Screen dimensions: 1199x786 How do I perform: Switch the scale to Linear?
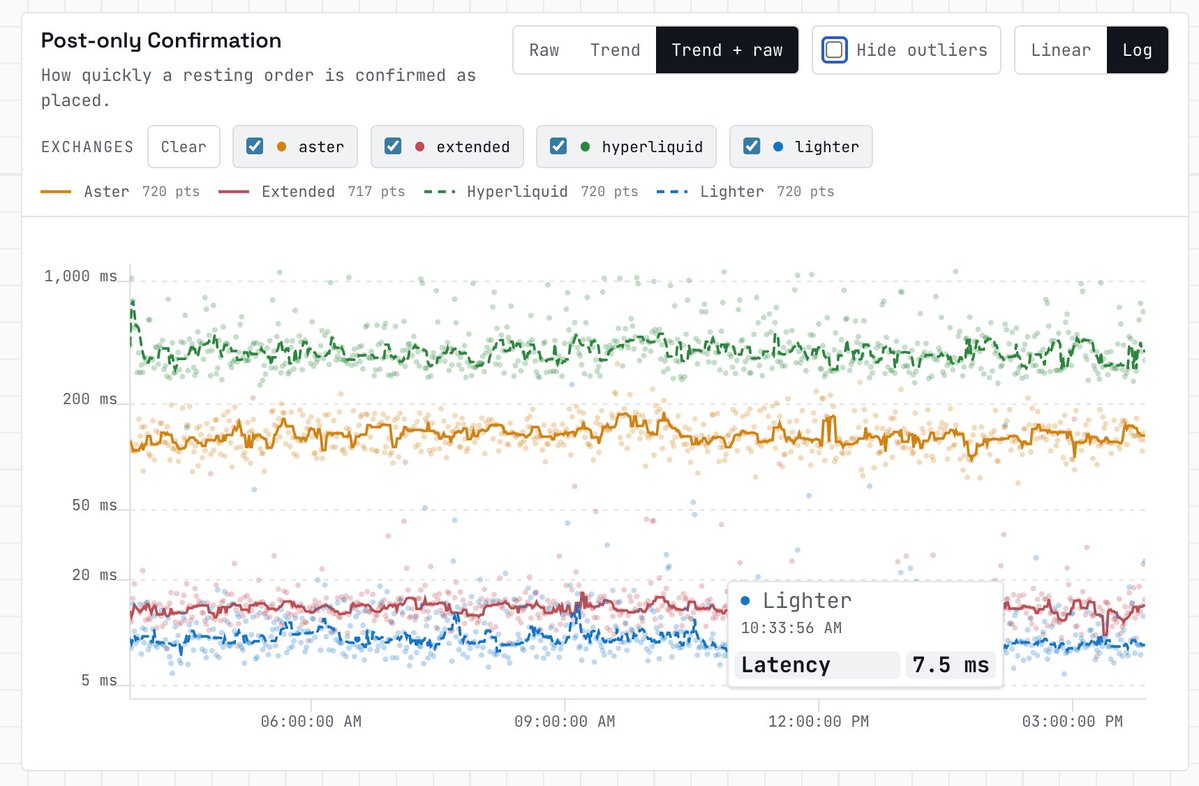[x=1061, y=50]
